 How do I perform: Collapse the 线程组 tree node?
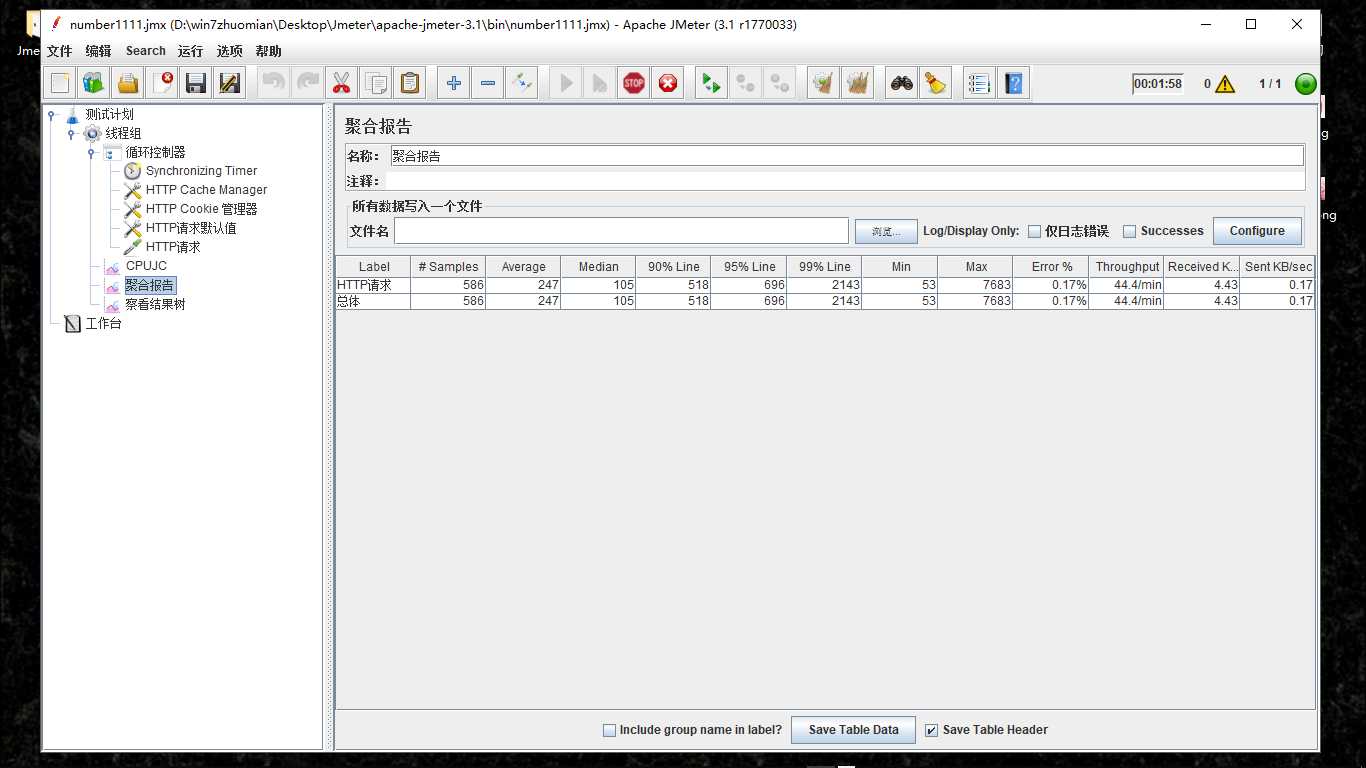[x=71, y=134]
